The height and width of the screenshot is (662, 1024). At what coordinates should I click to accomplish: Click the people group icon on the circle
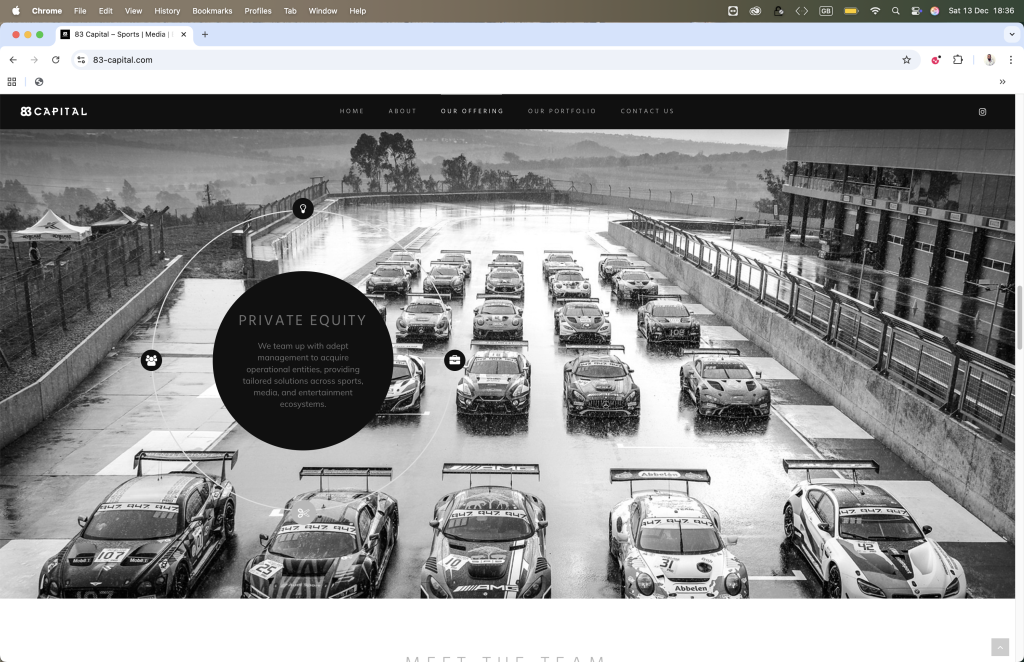click(x=151, y=360)
